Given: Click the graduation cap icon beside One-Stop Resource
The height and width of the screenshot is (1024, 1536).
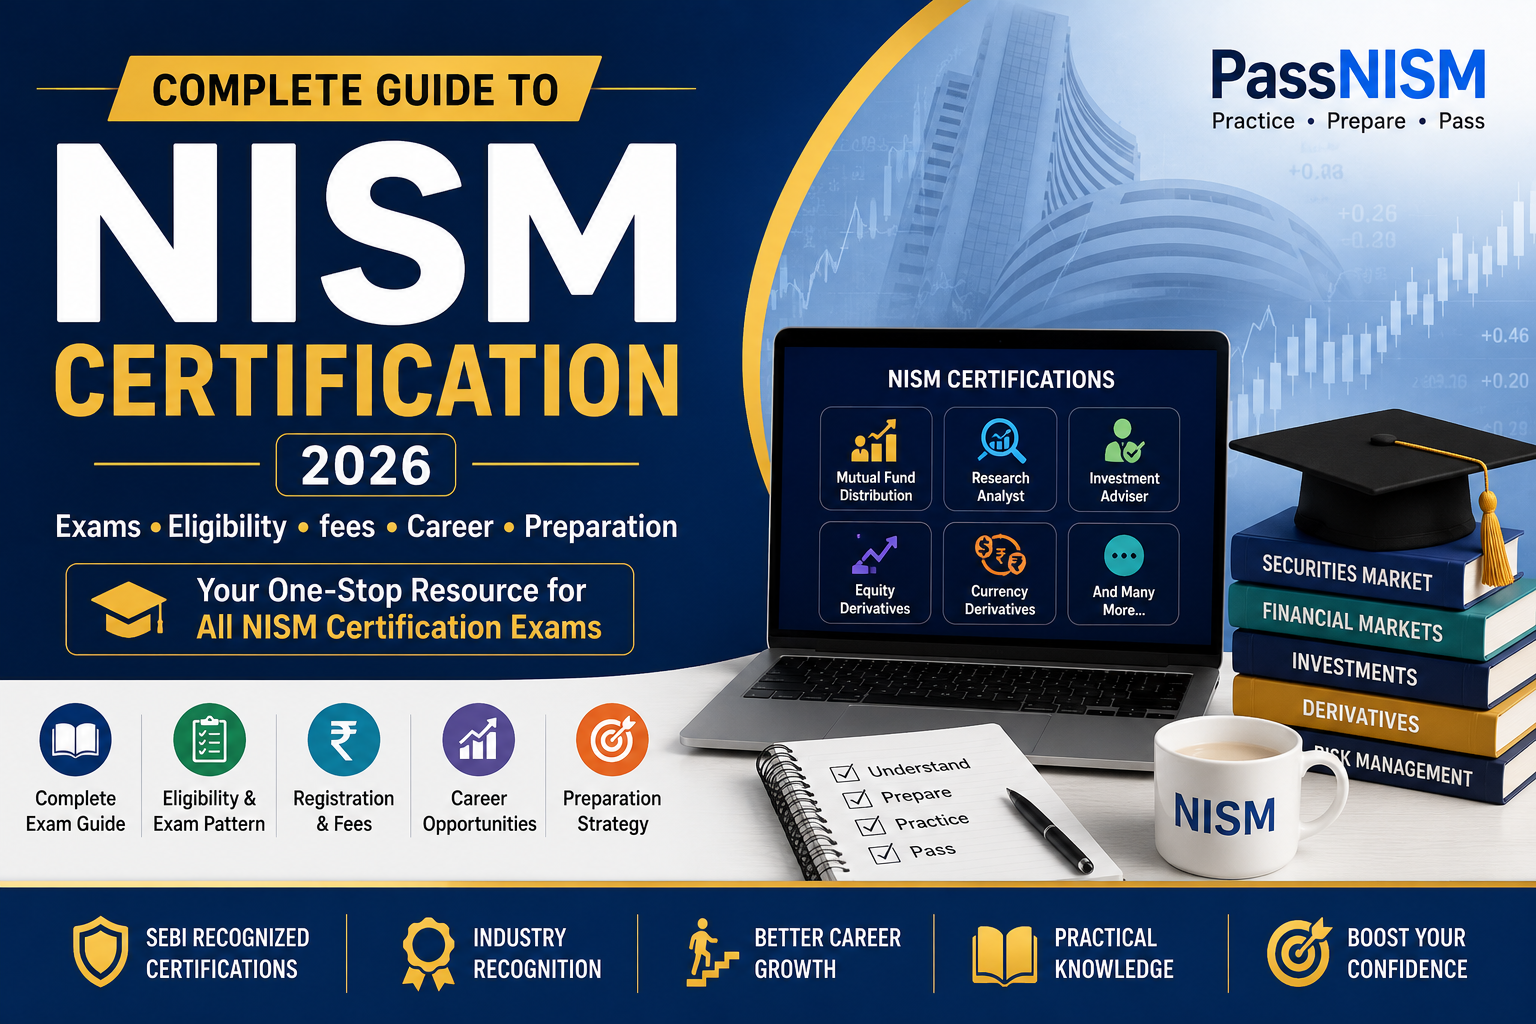Looking at the screenshot, I should (x=129, y=608).
